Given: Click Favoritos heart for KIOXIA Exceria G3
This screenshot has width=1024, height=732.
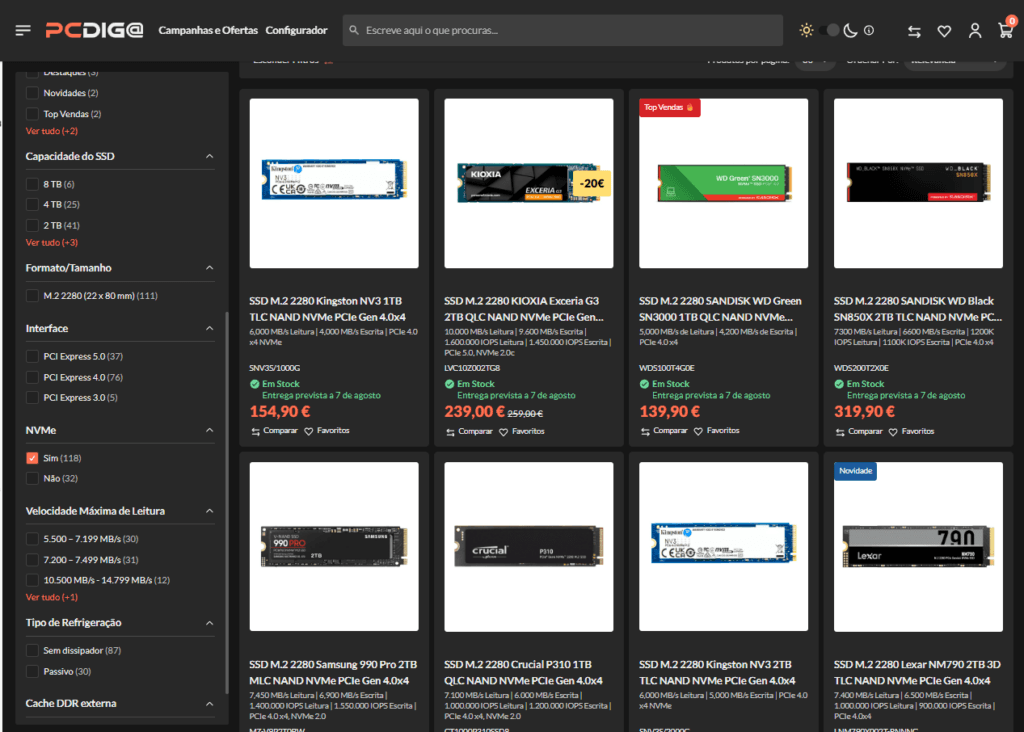Looking at the screenshot, I should (x=504, y=432).
